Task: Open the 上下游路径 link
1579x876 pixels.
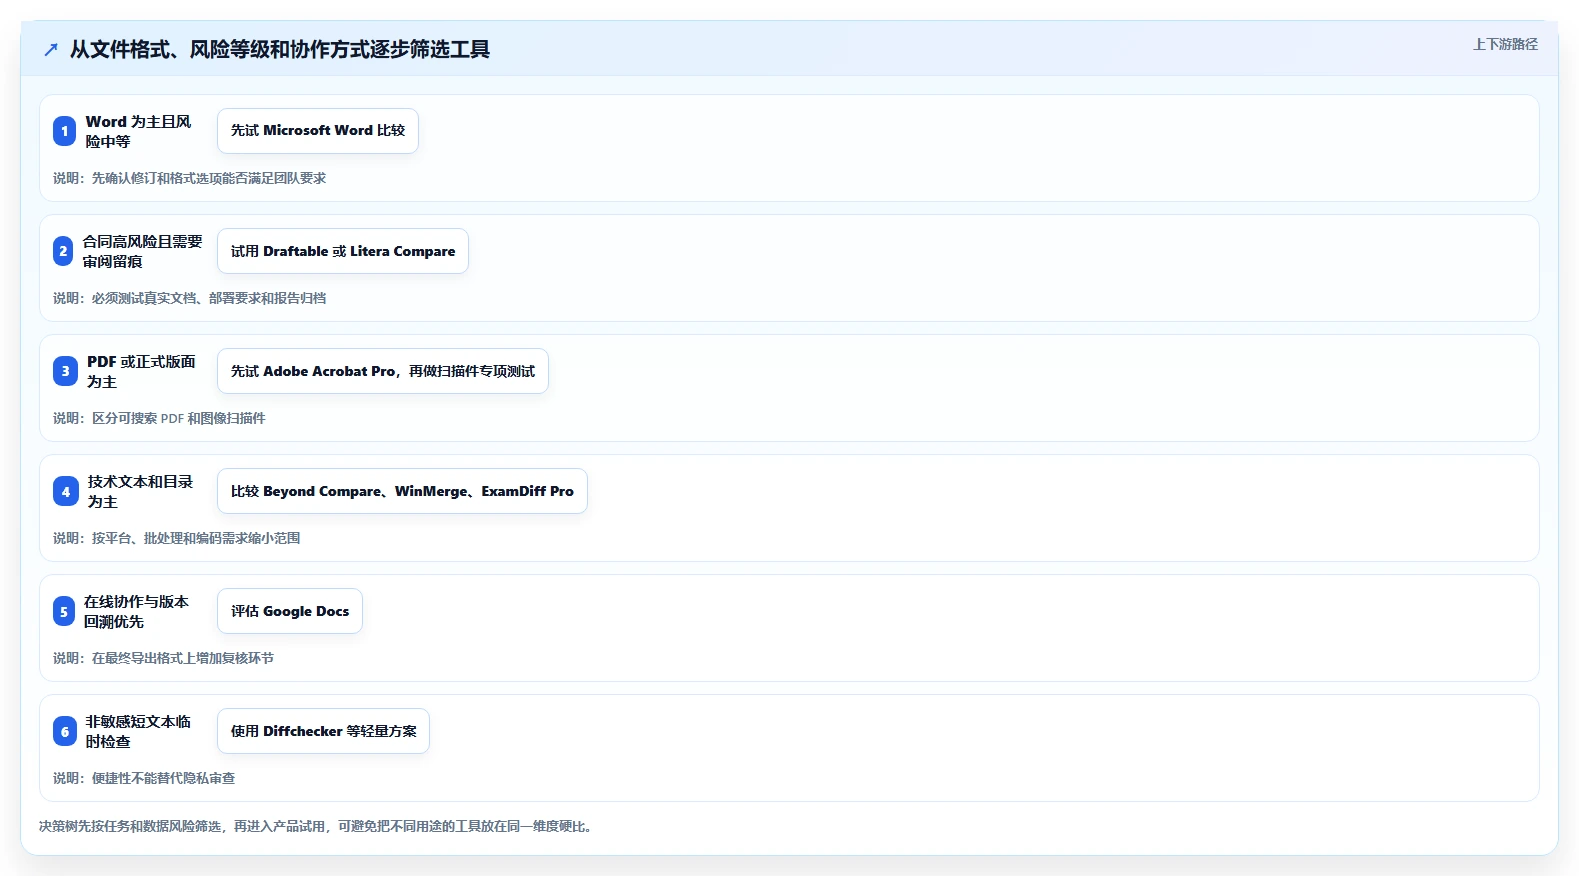Action: click(1505, 44)
